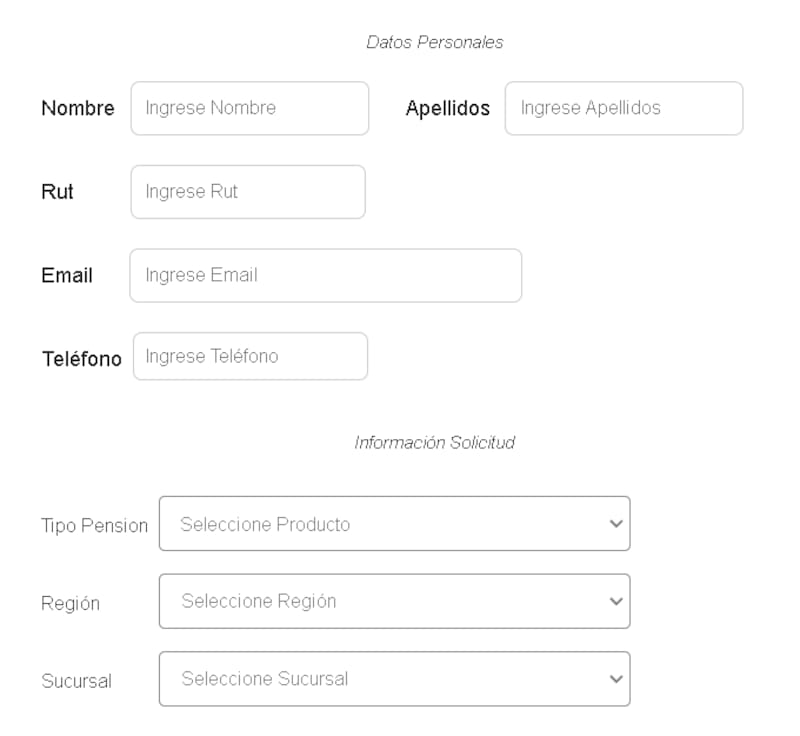Select the Rut input field

[x=247, y=192]
